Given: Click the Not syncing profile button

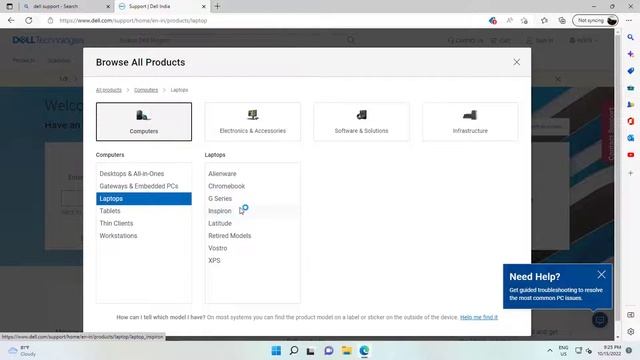Looking at the screenshot, I should pos(595,20).
